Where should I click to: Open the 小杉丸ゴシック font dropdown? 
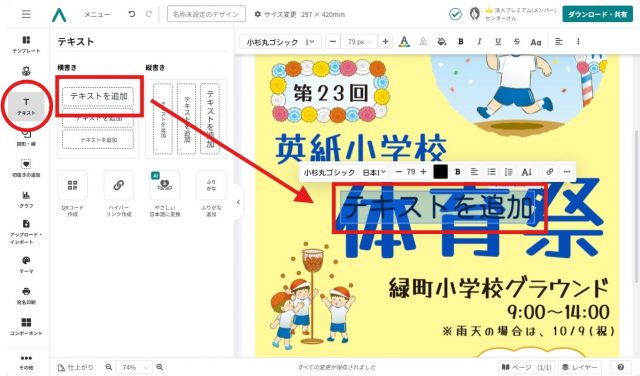[x=280, y=42]
